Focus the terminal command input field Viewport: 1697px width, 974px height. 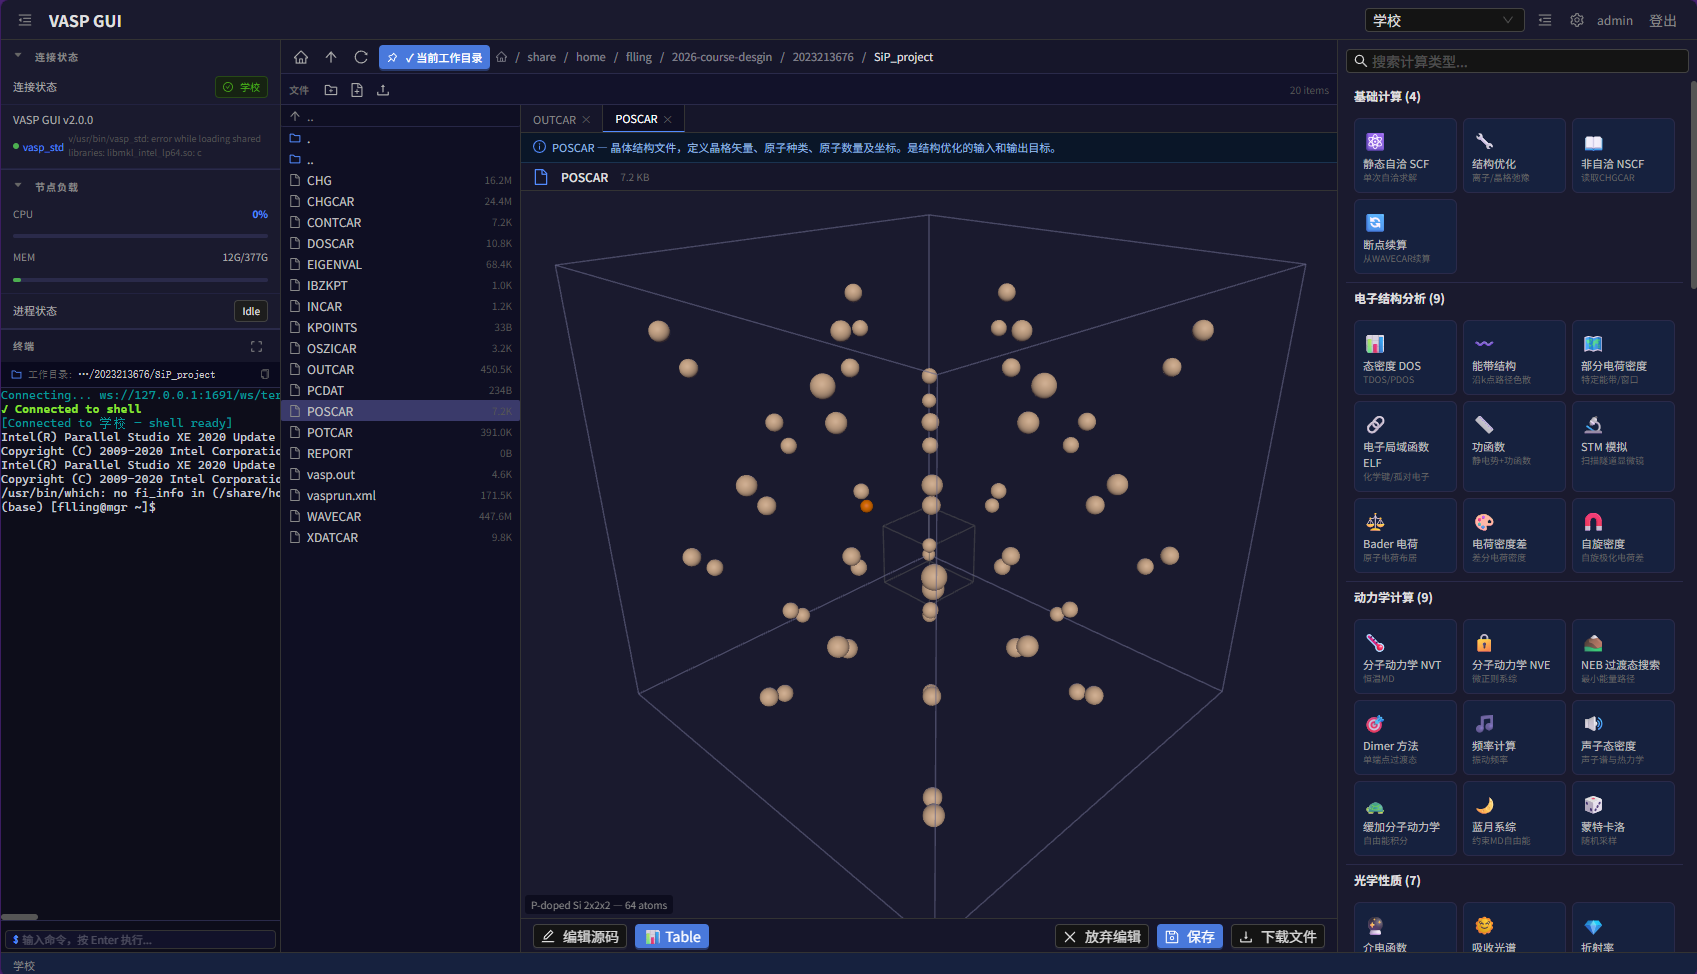click(x=140, y=940)
